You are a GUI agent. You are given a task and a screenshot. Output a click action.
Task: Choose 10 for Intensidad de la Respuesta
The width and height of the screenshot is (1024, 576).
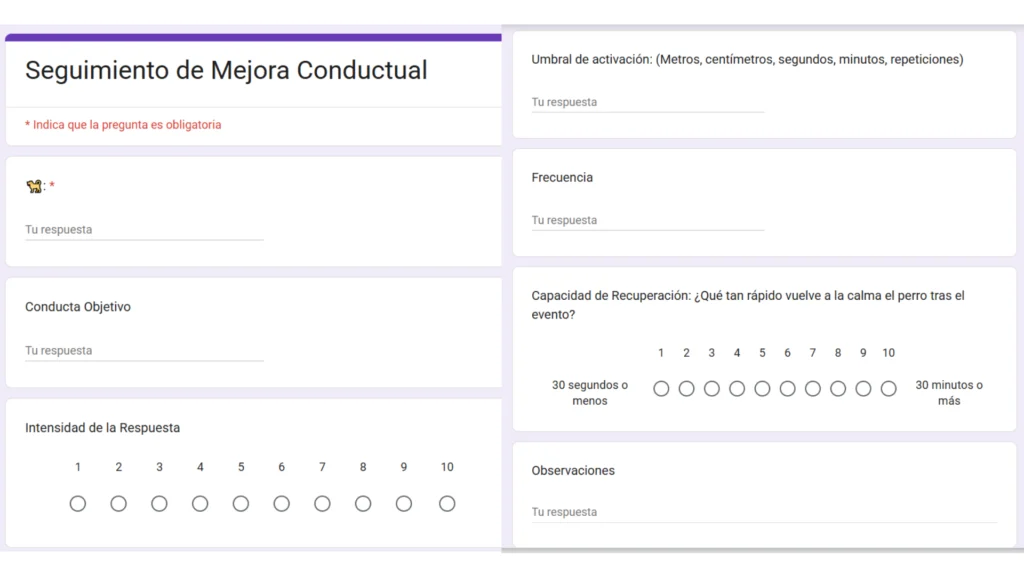coord(447,504)
